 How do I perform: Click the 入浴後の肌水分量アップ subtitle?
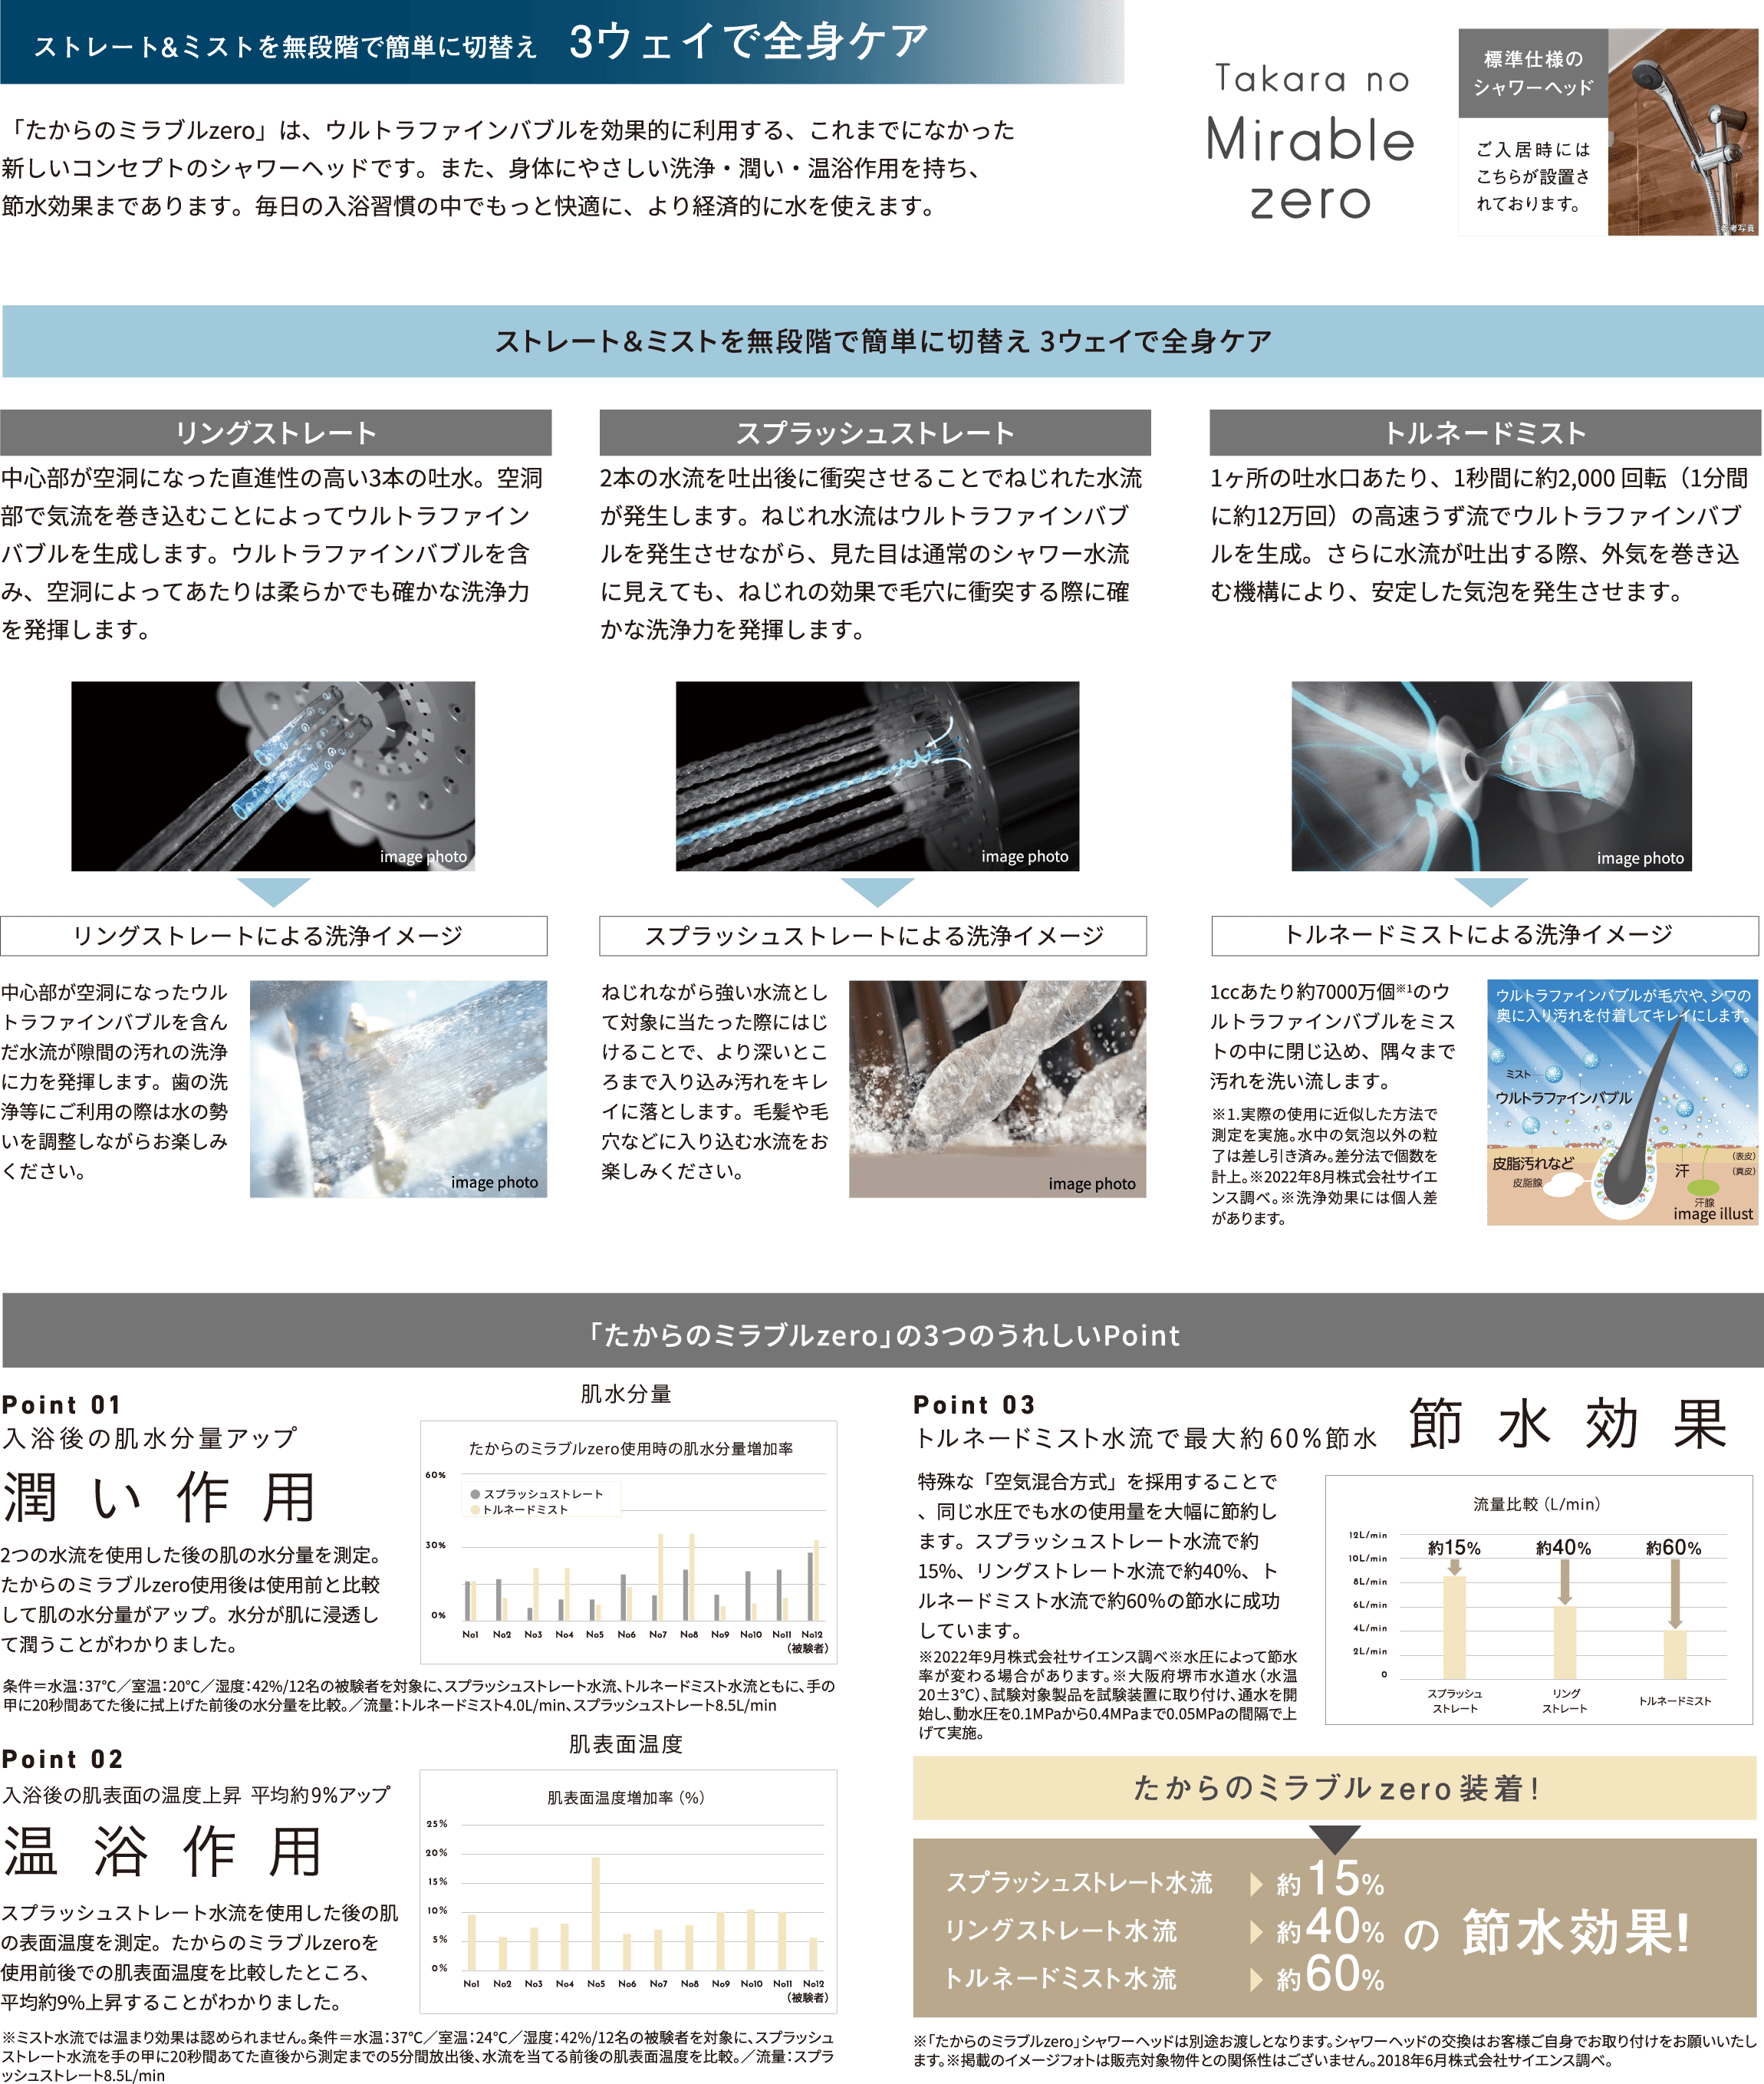149,1438
